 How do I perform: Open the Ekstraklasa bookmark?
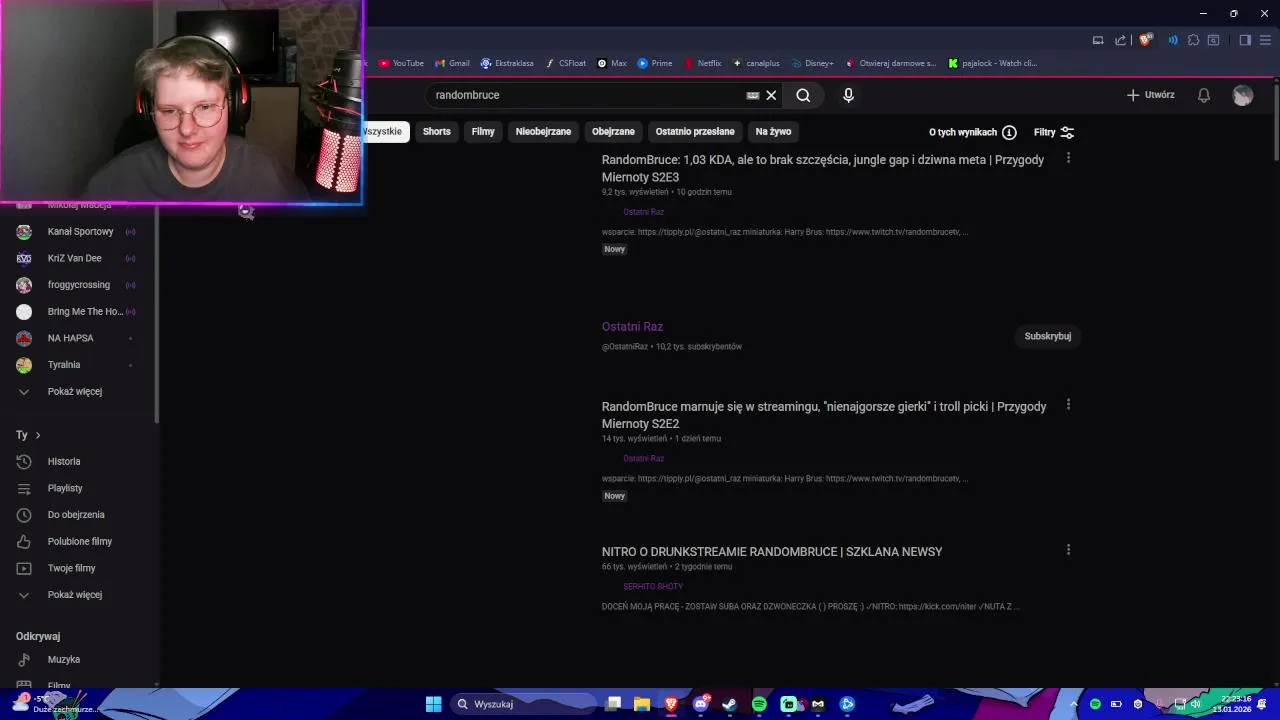coord(507,63)
